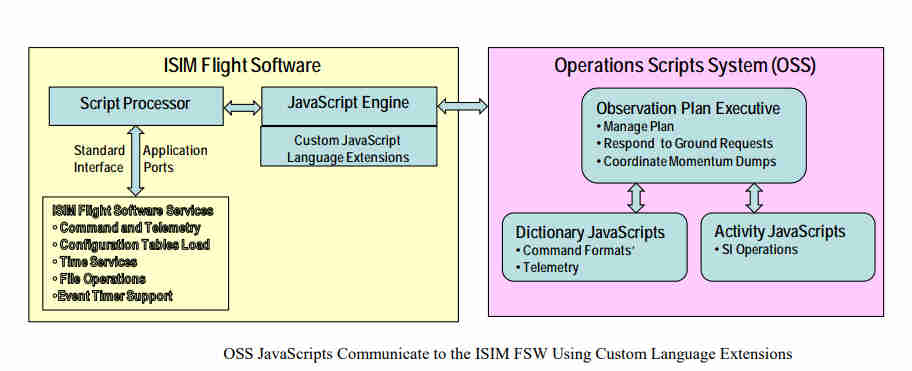Click Coordinate Momentum Dumps bullet
The height and width of the screenshot is (371, 912).
tap(686, 161)
